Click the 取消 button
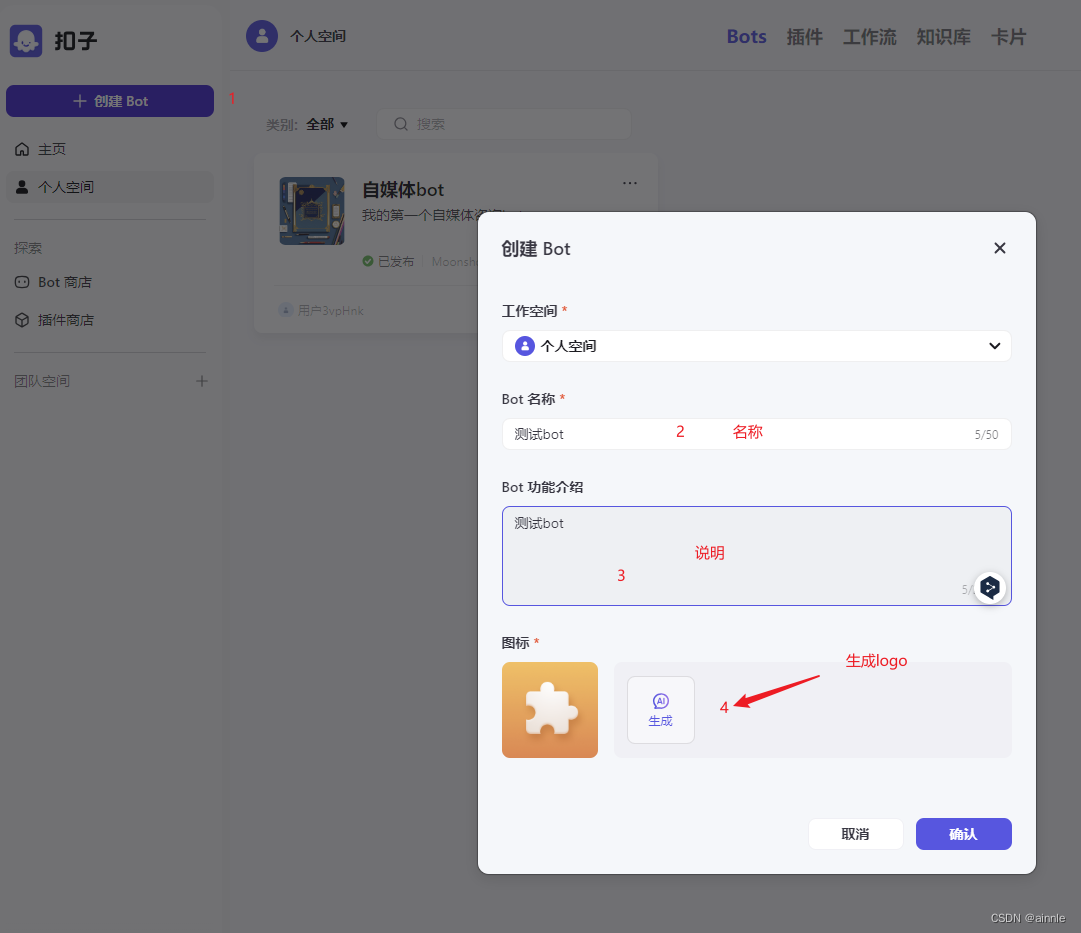Viewport: 1081px width, 933px height. point(856,834)
